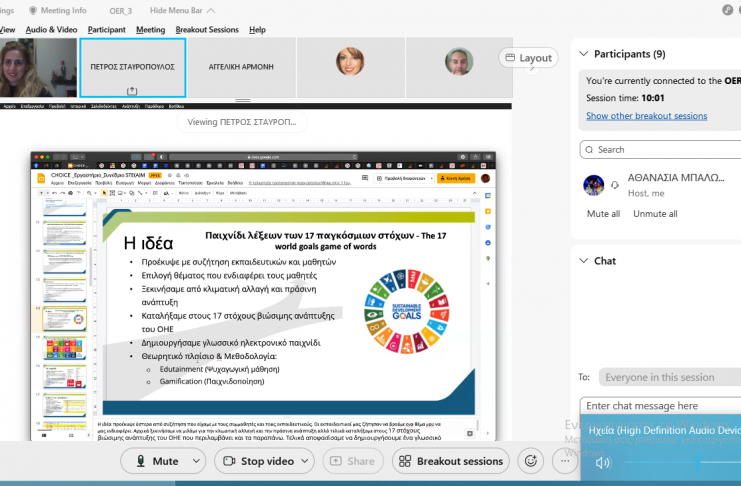
Task: Click Hide Menu Bar toggle
Action: (184, 10)
